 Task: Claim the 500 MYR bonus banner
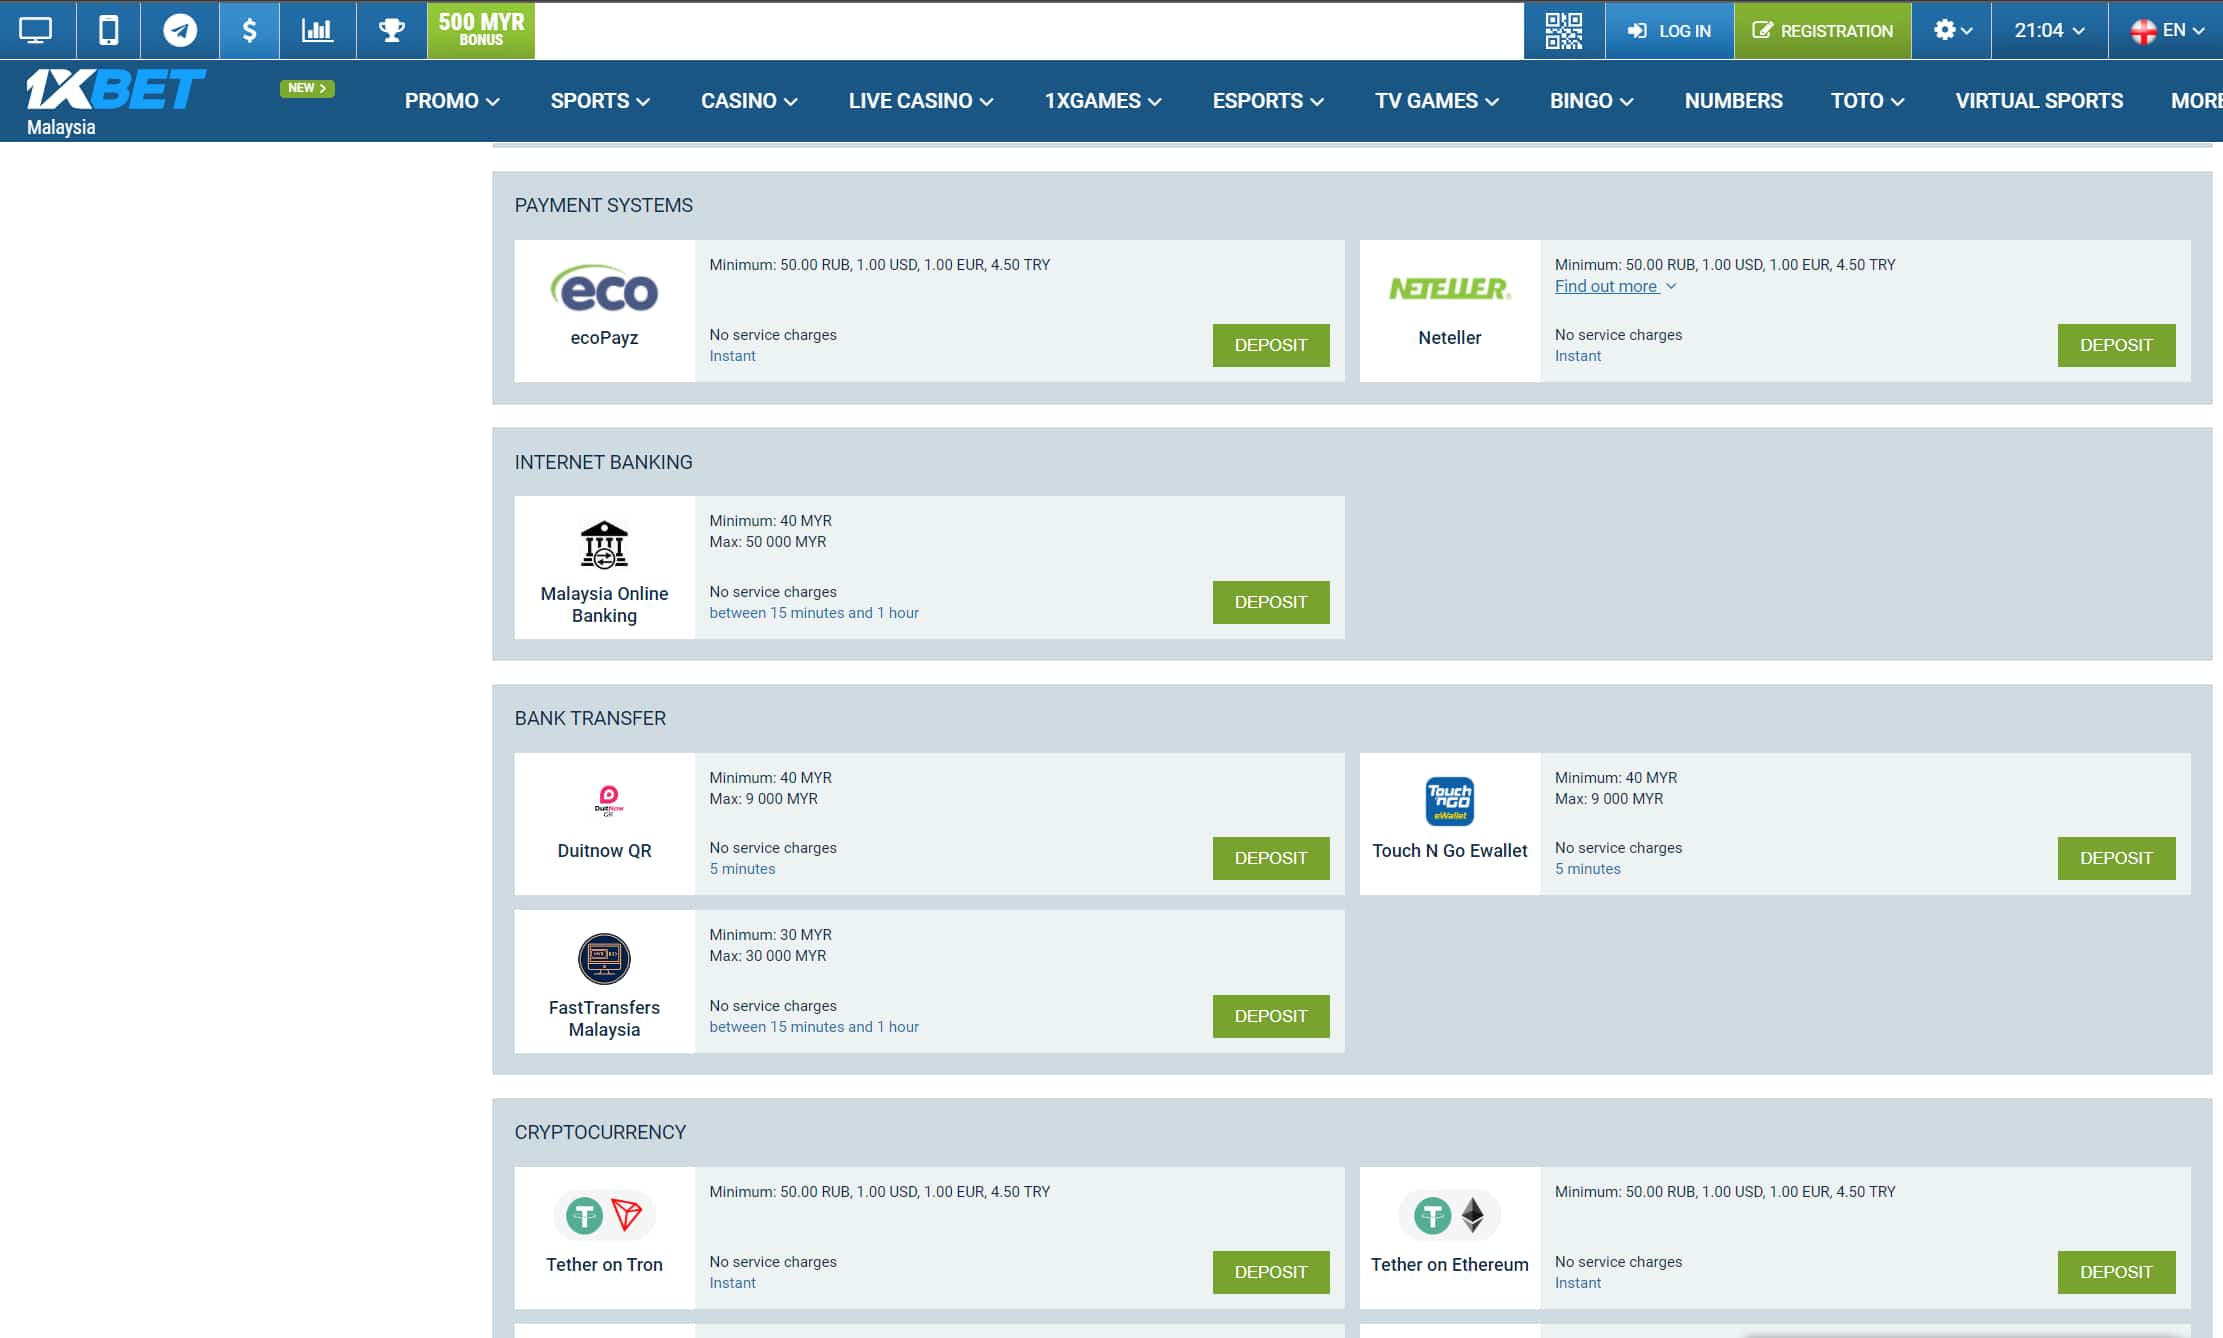pos(481,30)
